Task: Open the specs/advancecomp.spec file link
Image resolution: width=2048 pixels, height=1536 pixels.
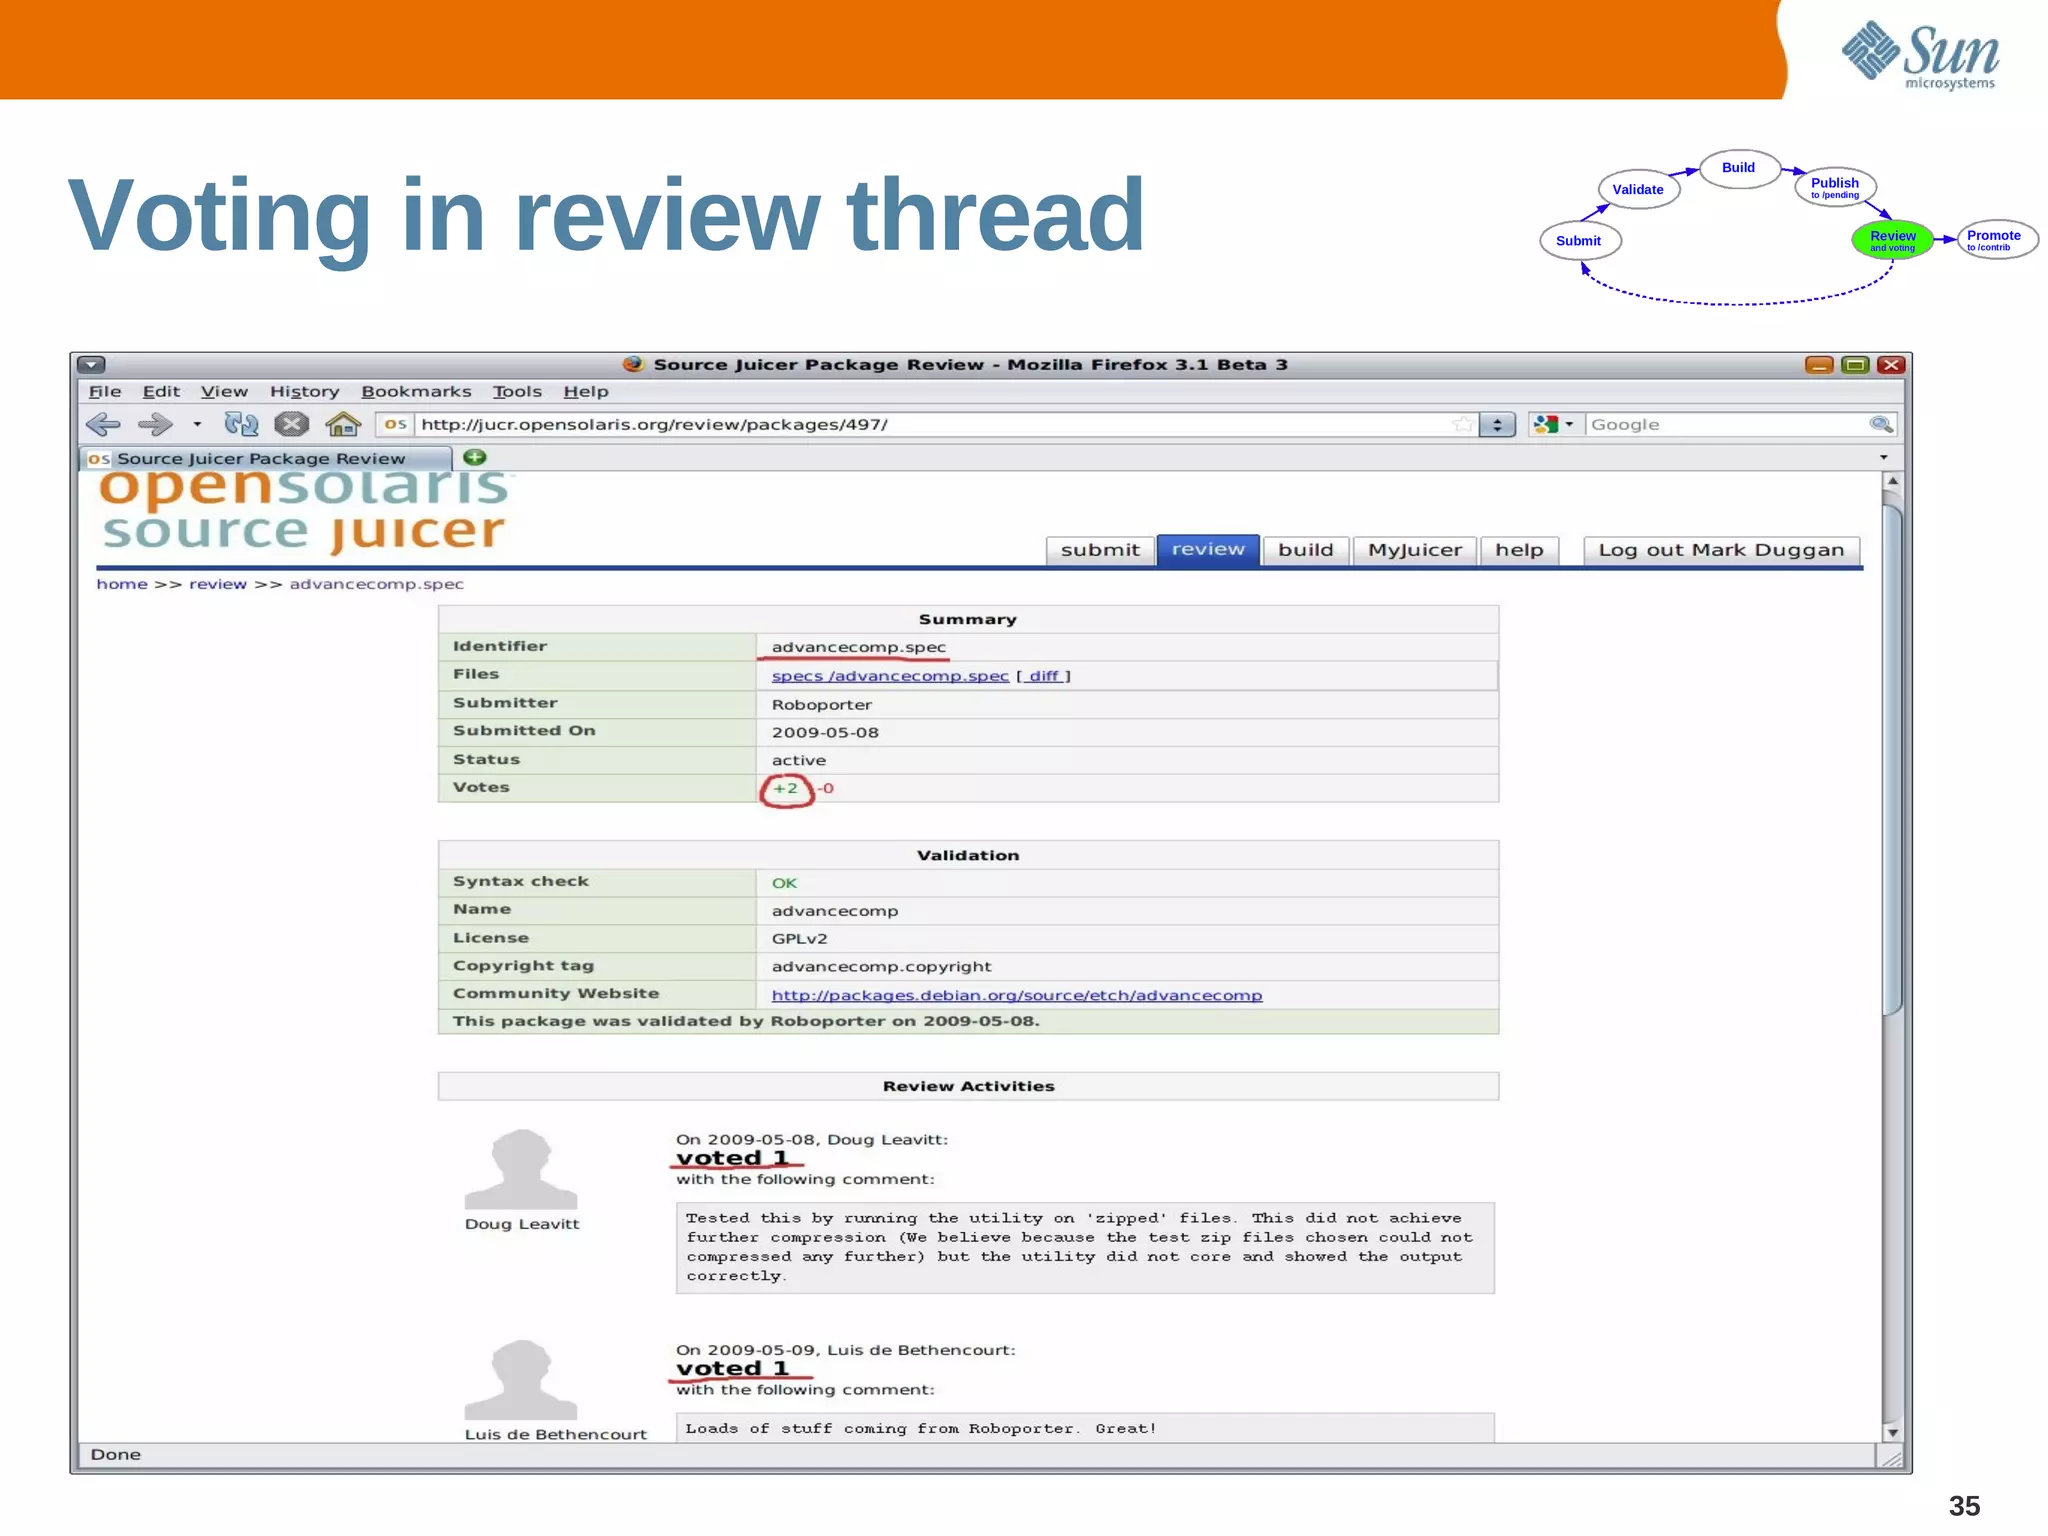Action: [x=890, y=676]
